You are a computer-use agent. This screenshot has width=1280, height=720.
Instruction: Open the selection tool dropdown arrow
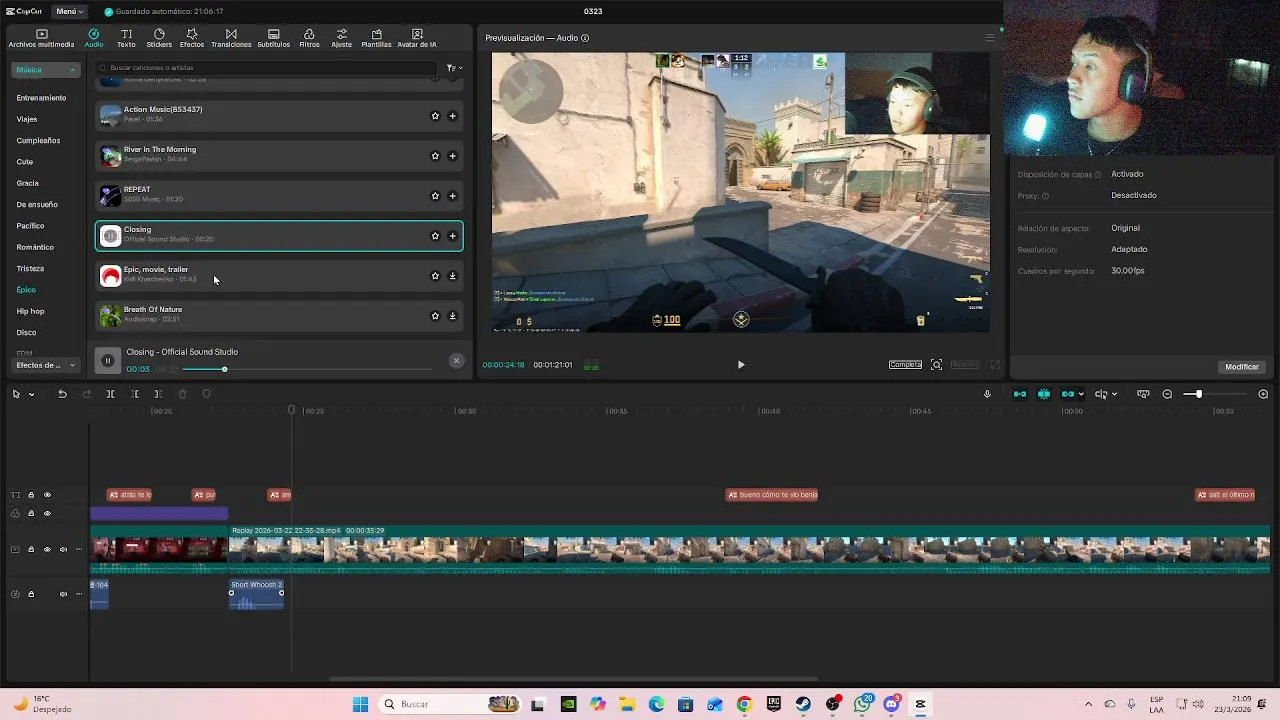(x=31, y=394)
